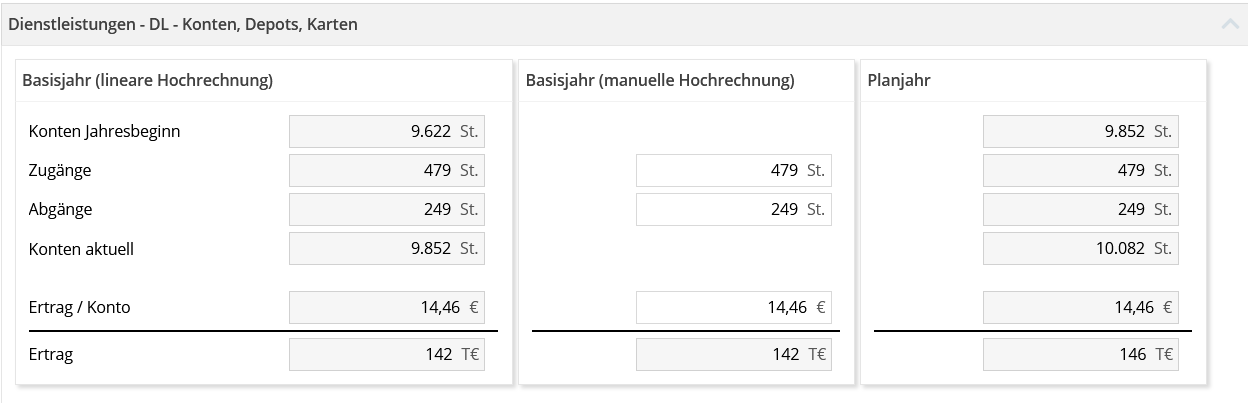Click Basisjahr (manuelle Hochrechnung) panel title

click(x=660, y=81)
